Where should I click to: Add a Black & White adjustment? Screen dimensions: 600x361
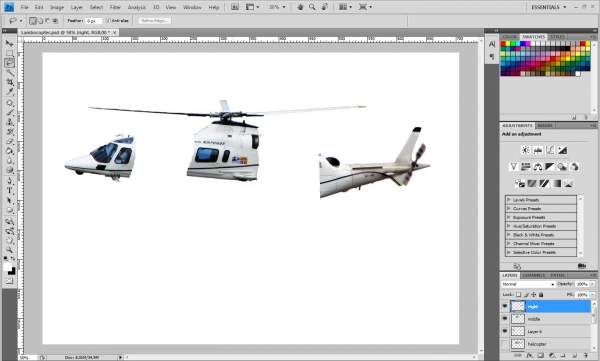tap(550, 167)
